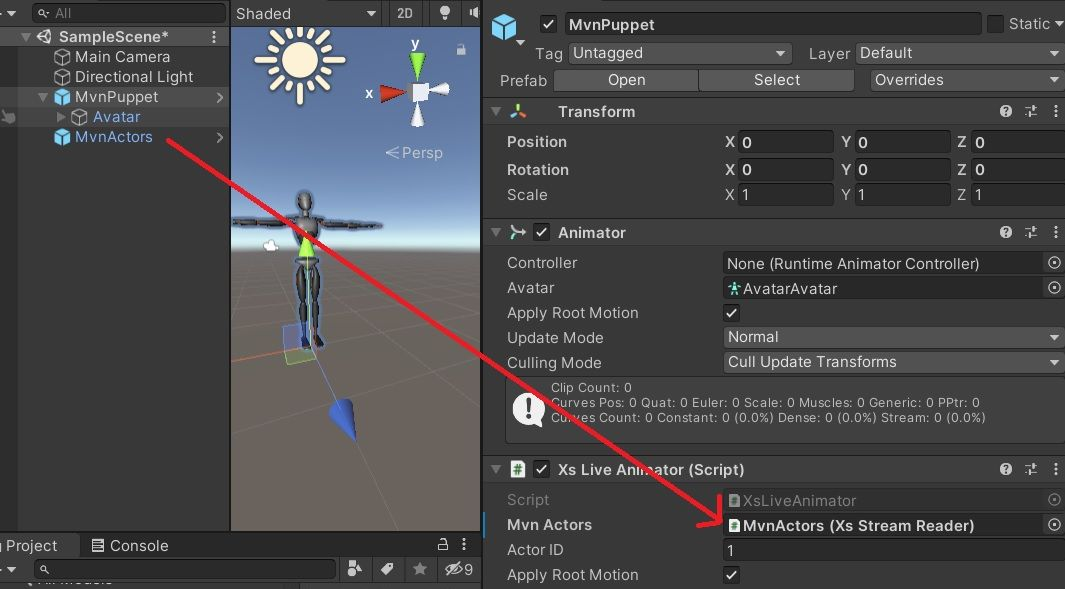
Task: Open Transform preset settings icon
Action: click(x=1031, y=111)
